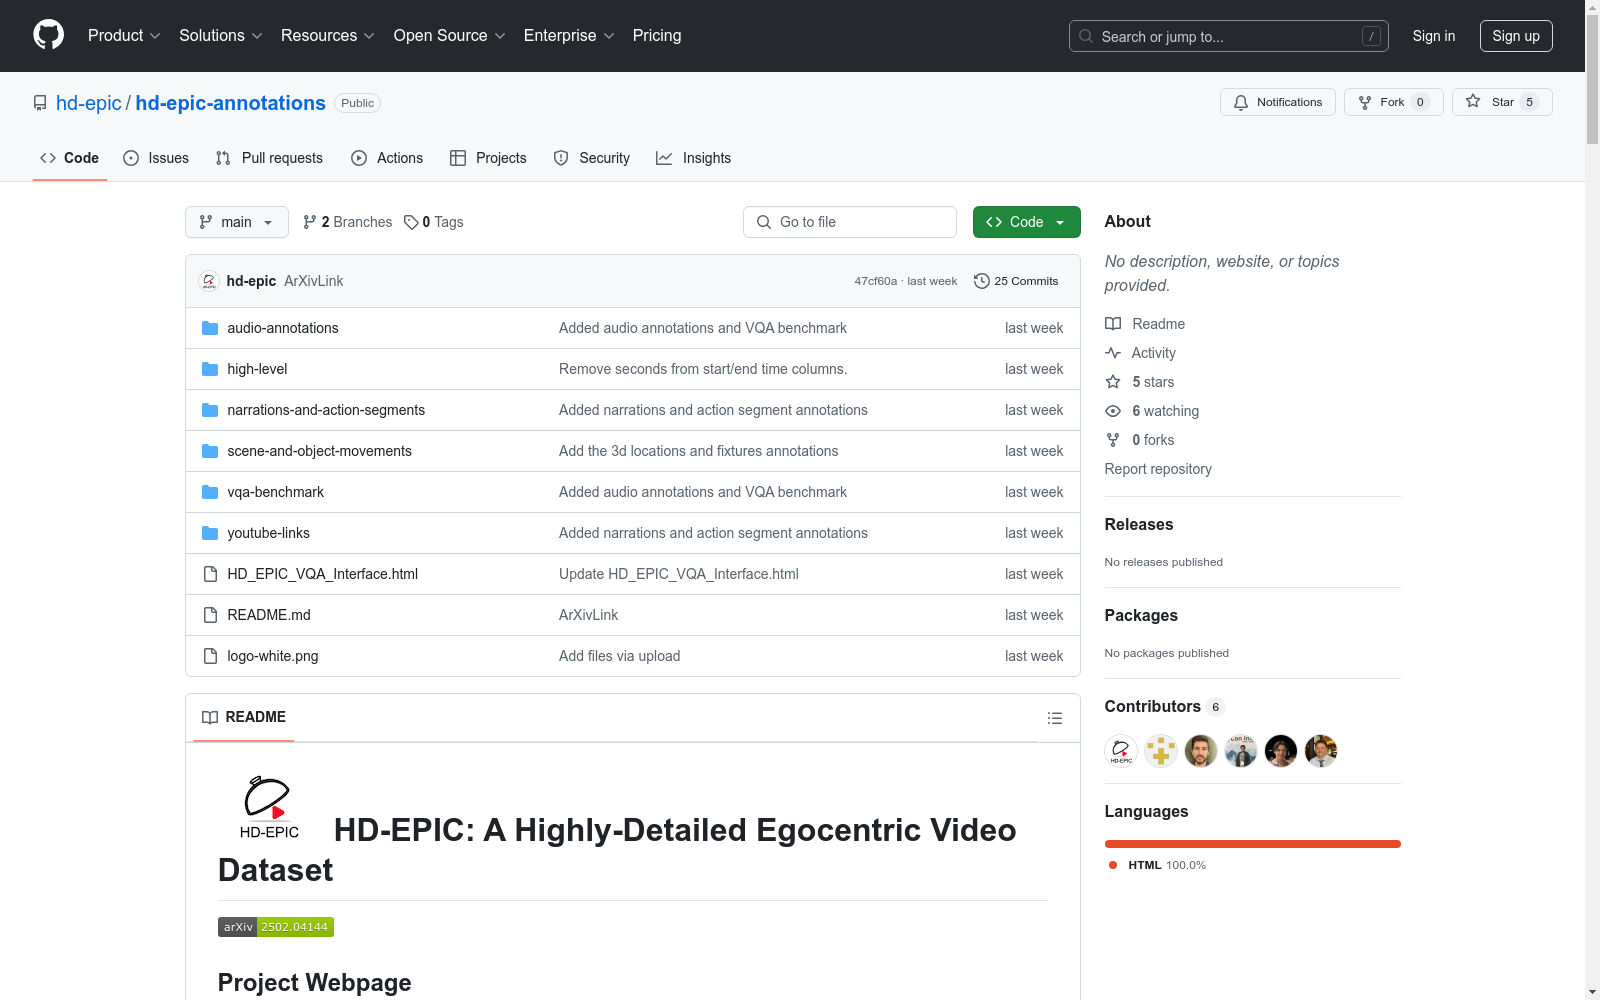Click the Sign in link
Image resolution: width=1600 pixels, height=1000 pixels.
coord(1434,36)
